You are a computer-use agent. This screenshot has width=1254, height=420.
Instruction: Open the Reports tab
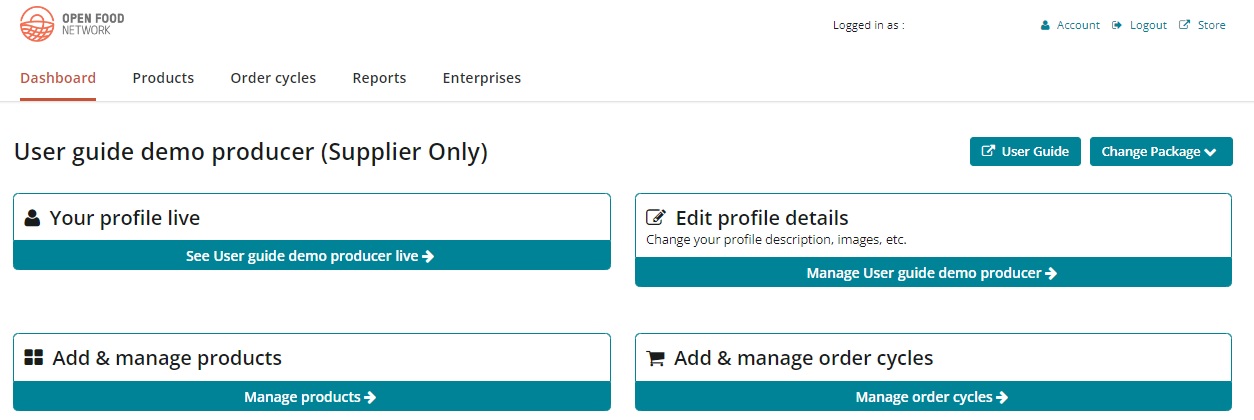click(x=379, y=78)
